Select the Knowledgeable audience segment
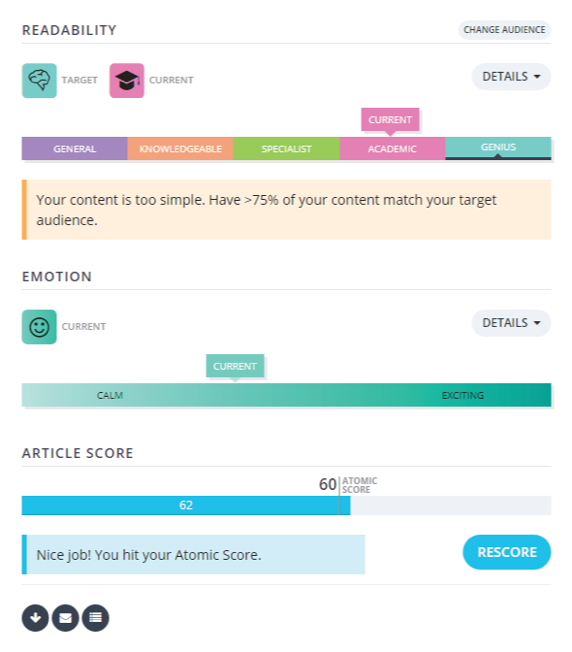The width and height of the screenshot is (572, 652). click(x=180, y=149)
